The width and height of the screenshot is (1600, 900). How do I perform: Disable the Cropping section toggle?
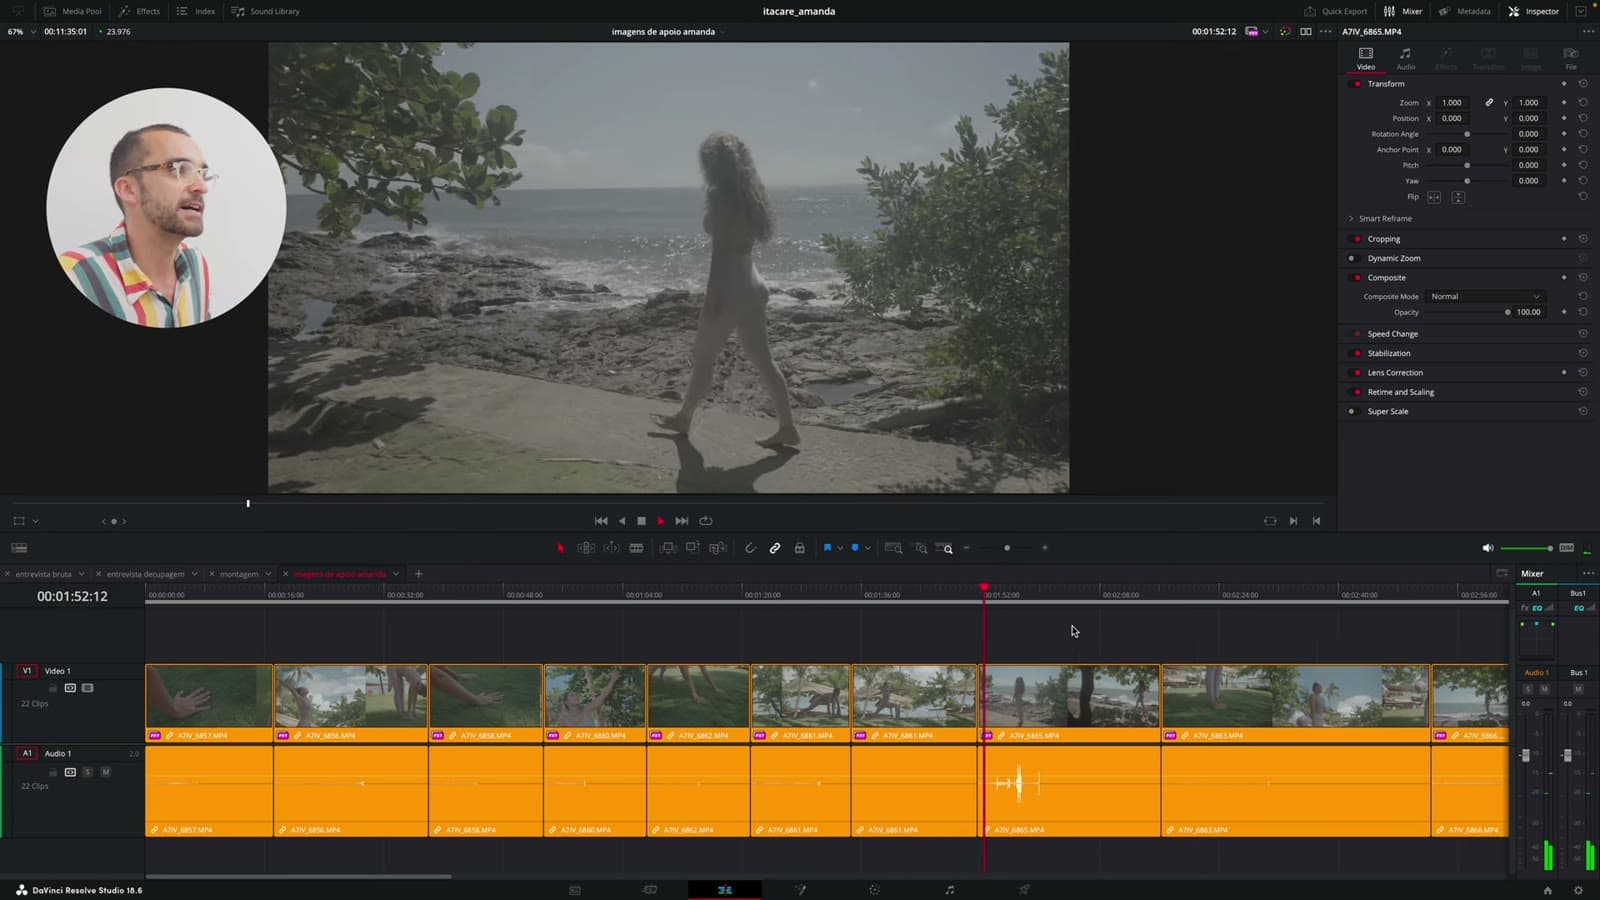pos(1356,239)
